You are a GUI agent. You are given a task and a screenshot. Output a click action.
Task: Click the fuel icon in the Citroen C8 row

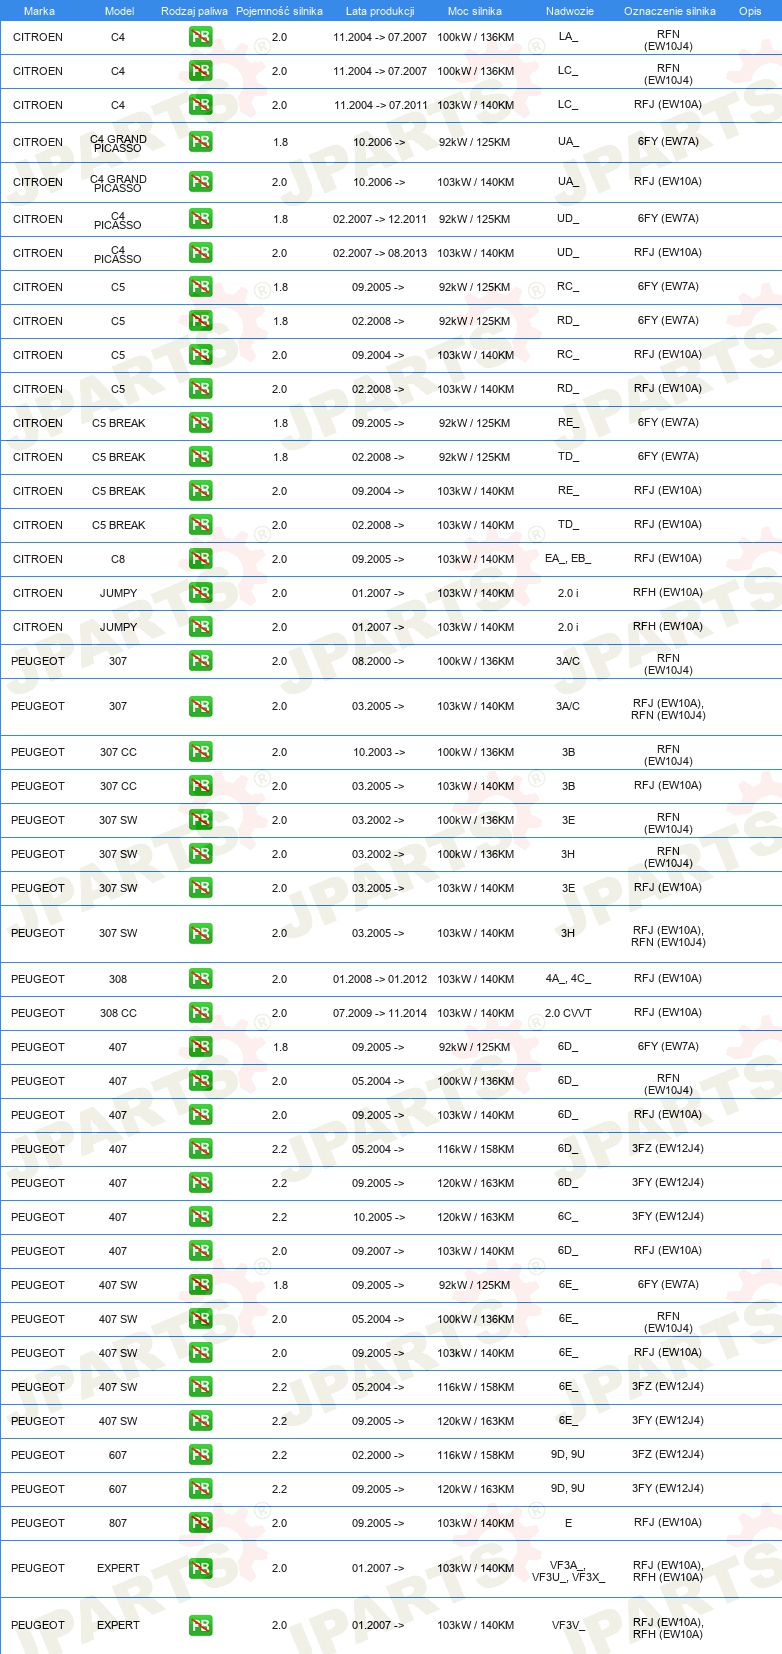tap(200, 559)
